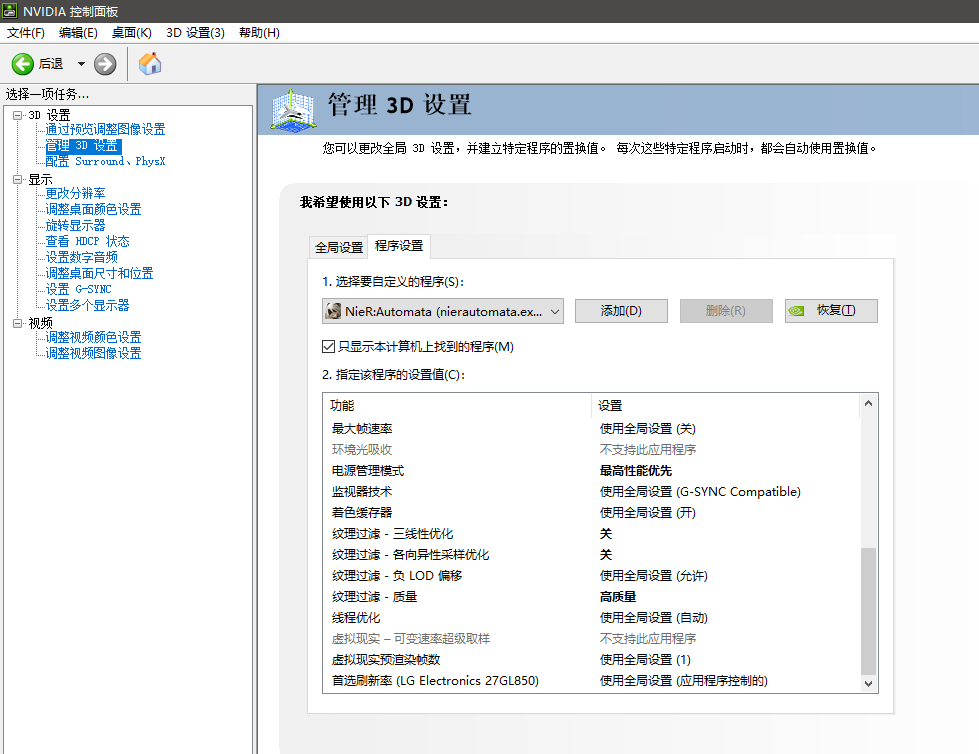The width and height of the screenshot is (979, 754).
Task: Select the 着色缓存器 row
Action: [591, 512]
